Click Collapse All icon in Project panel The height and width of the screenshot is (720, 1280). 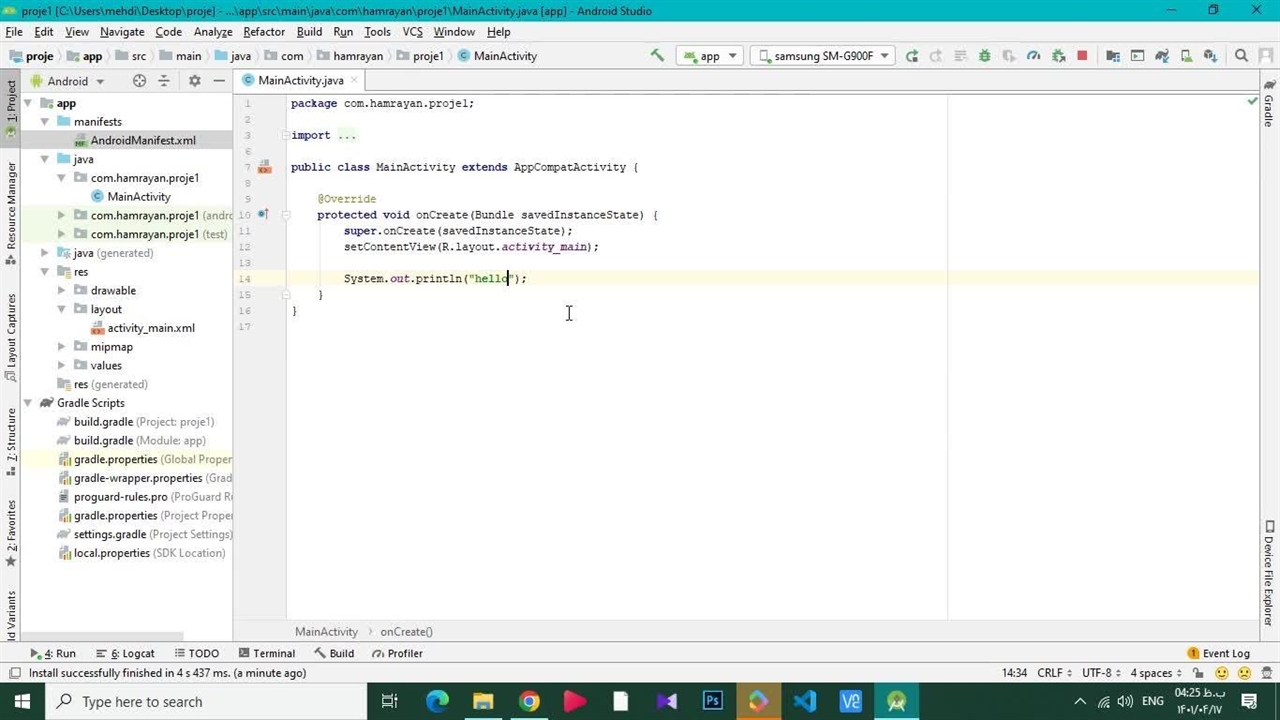pyautogui.click(x=164, y=81)
